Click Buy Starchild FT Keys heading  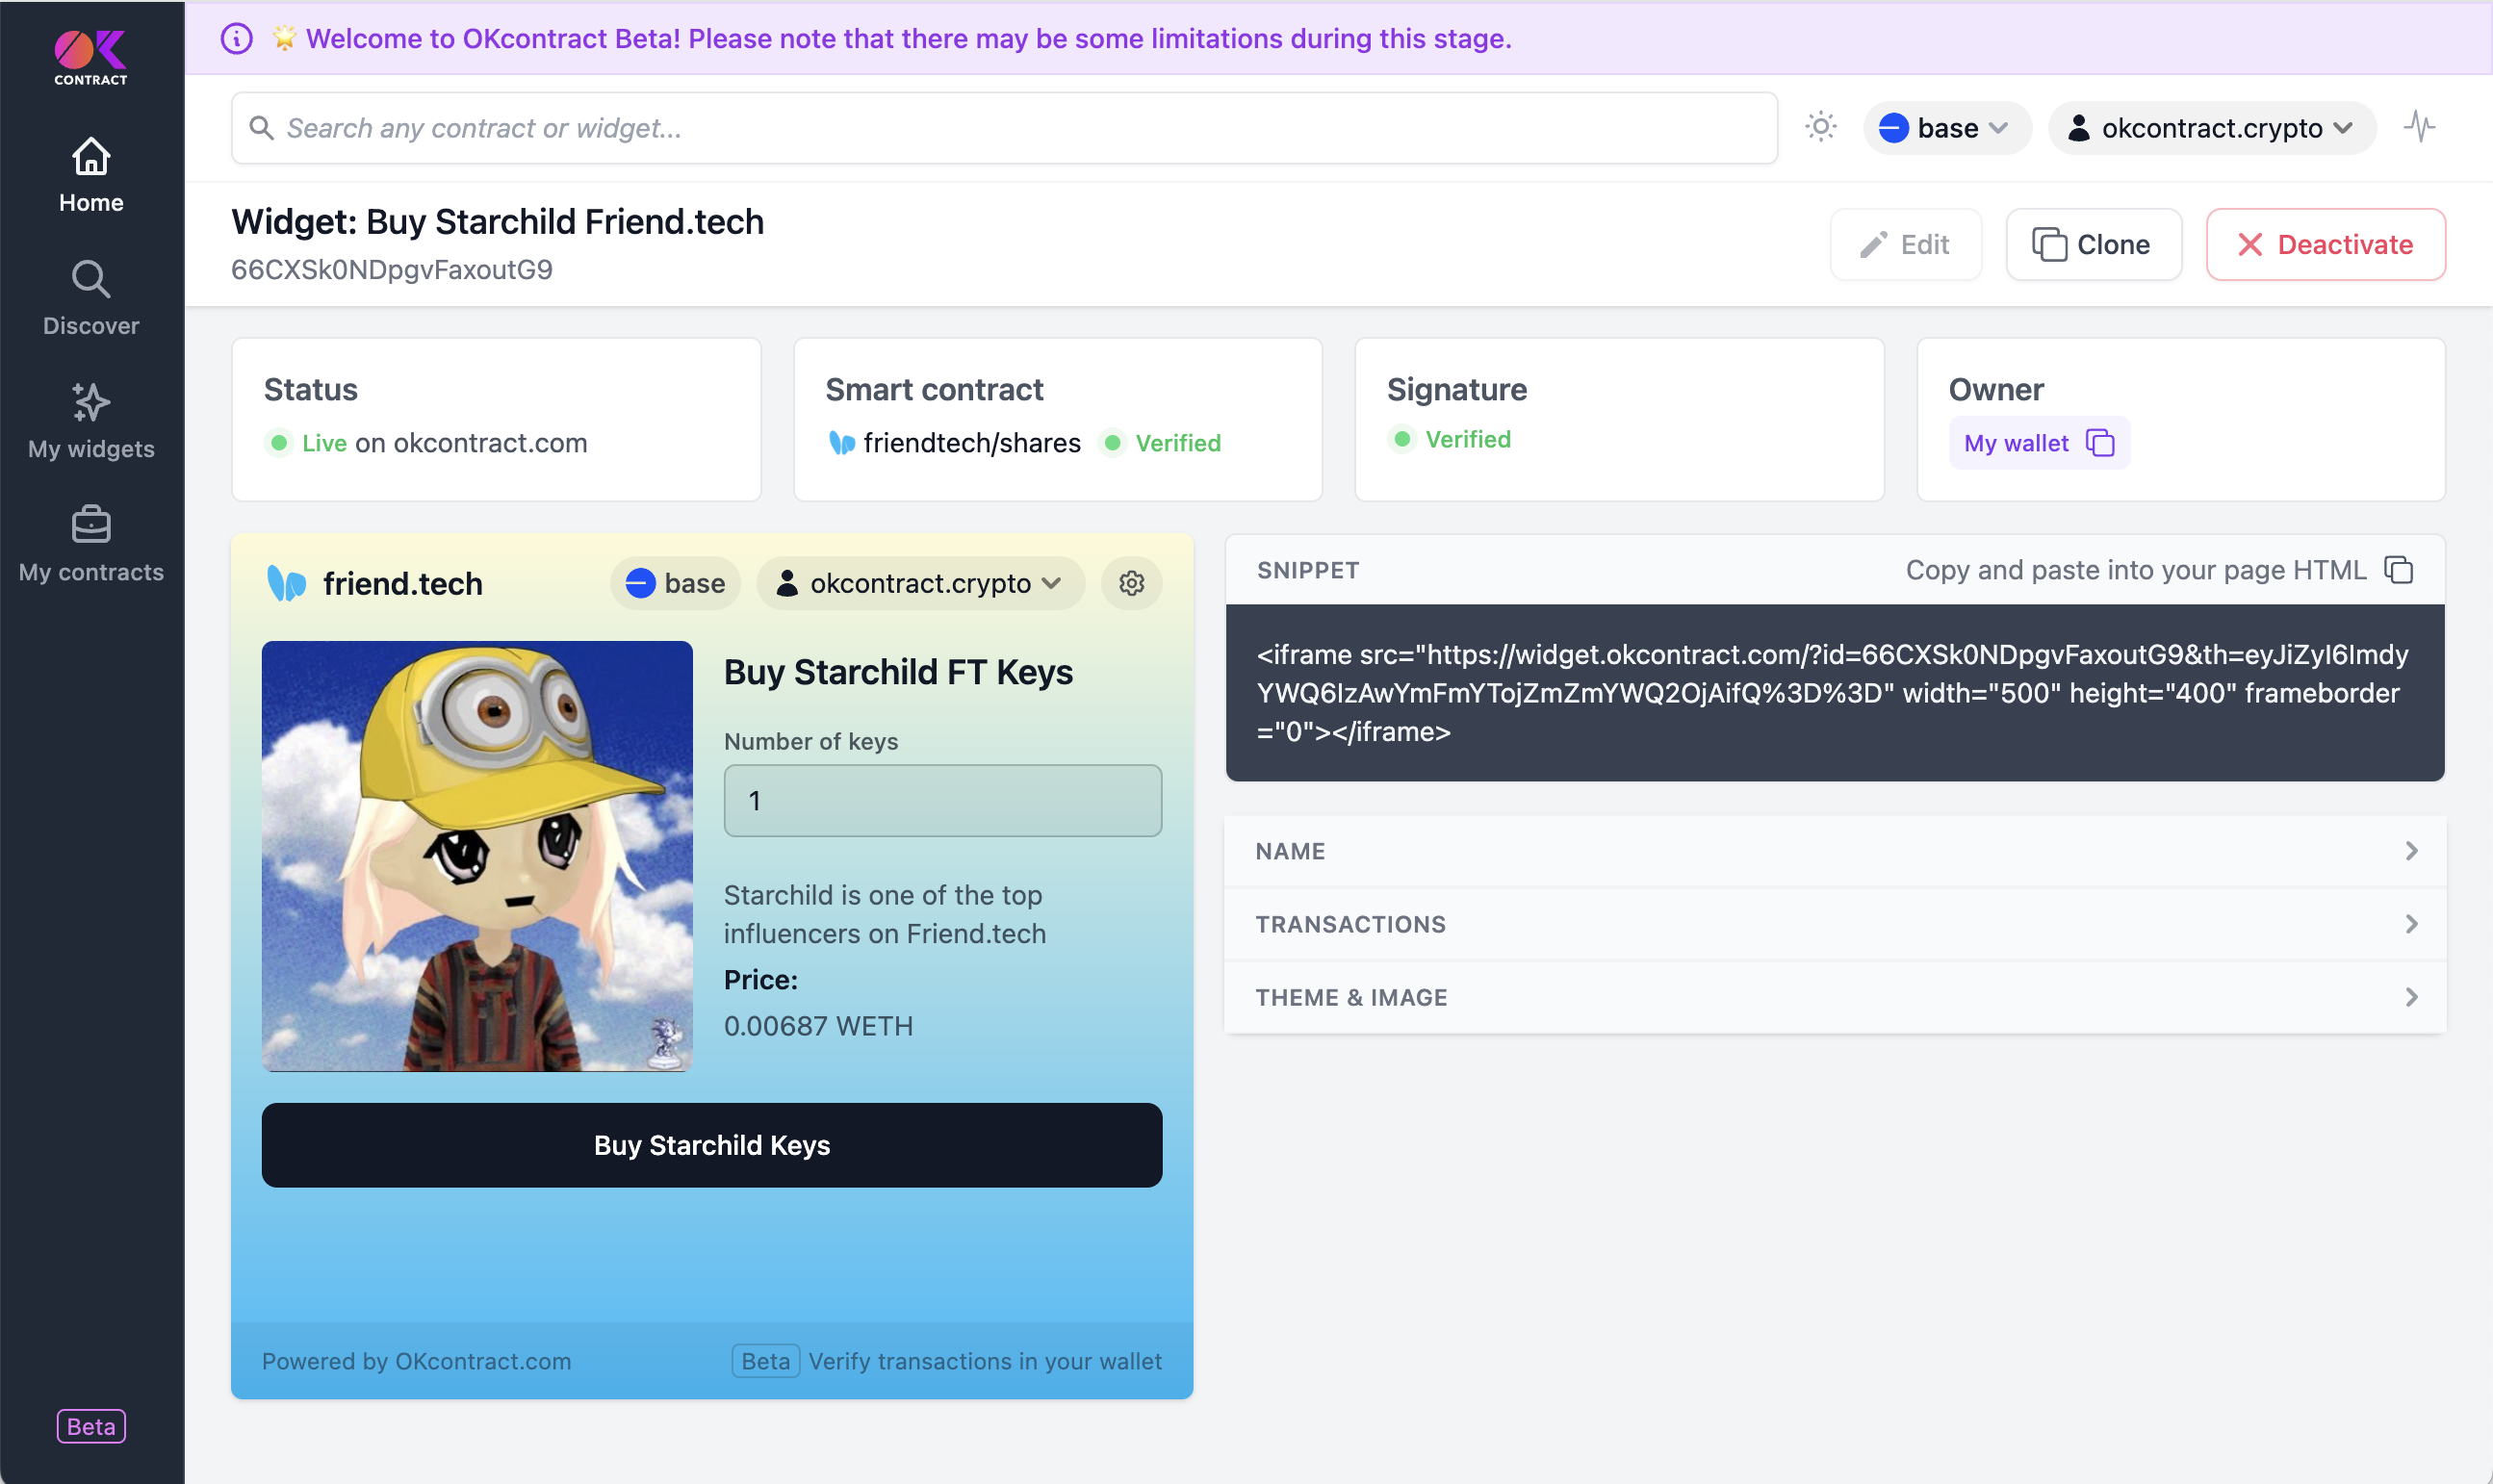point(898,672)
